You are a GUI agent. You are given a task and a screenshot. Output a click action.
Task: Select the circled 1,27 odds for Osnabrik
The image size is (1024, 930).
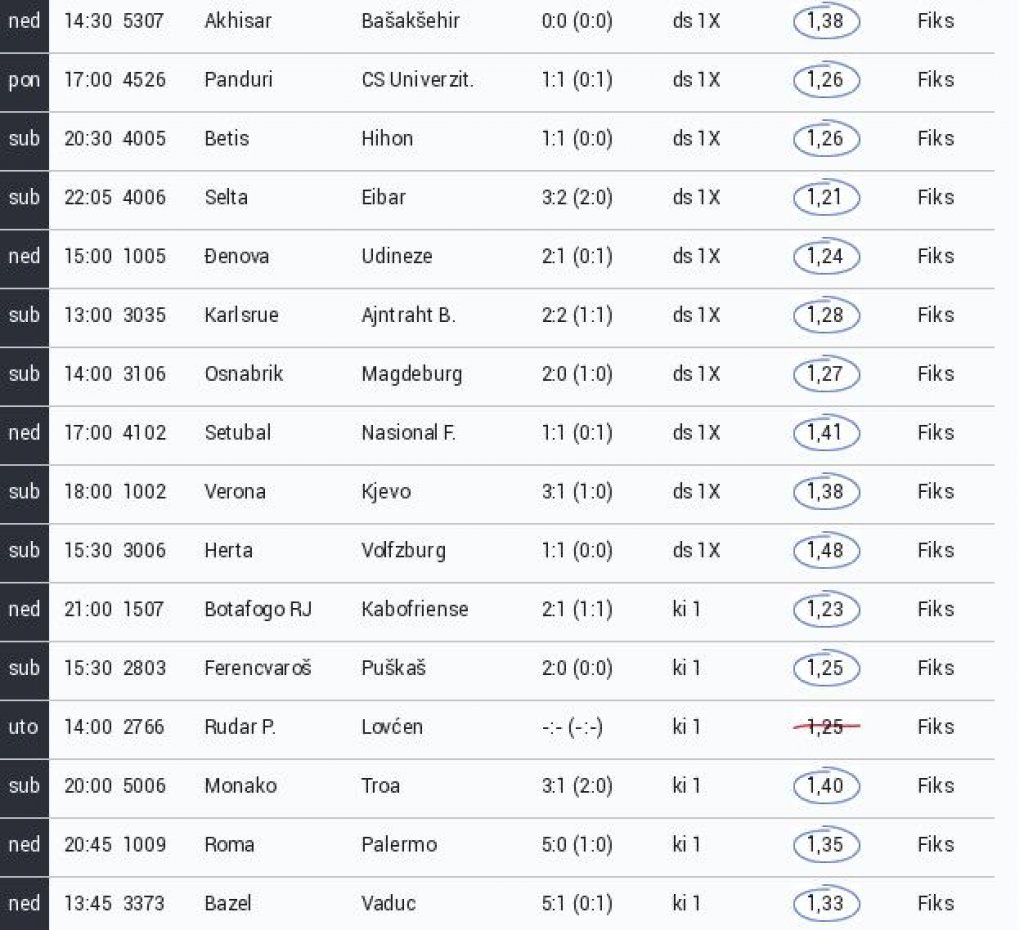click(x=826, y=374)
